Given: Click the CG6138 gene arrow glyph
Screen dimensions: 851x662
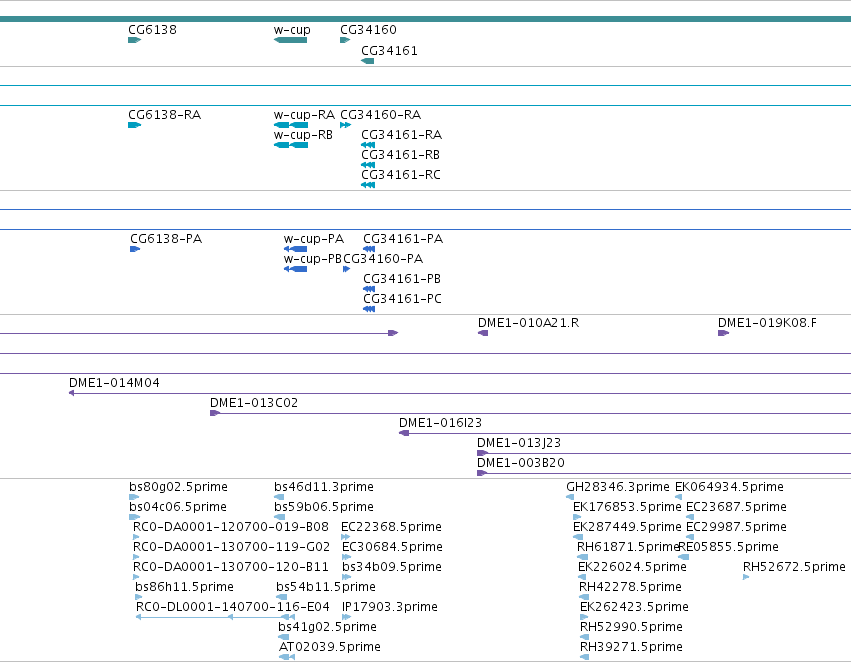Looking at the screenshot, I should (134, 40).
